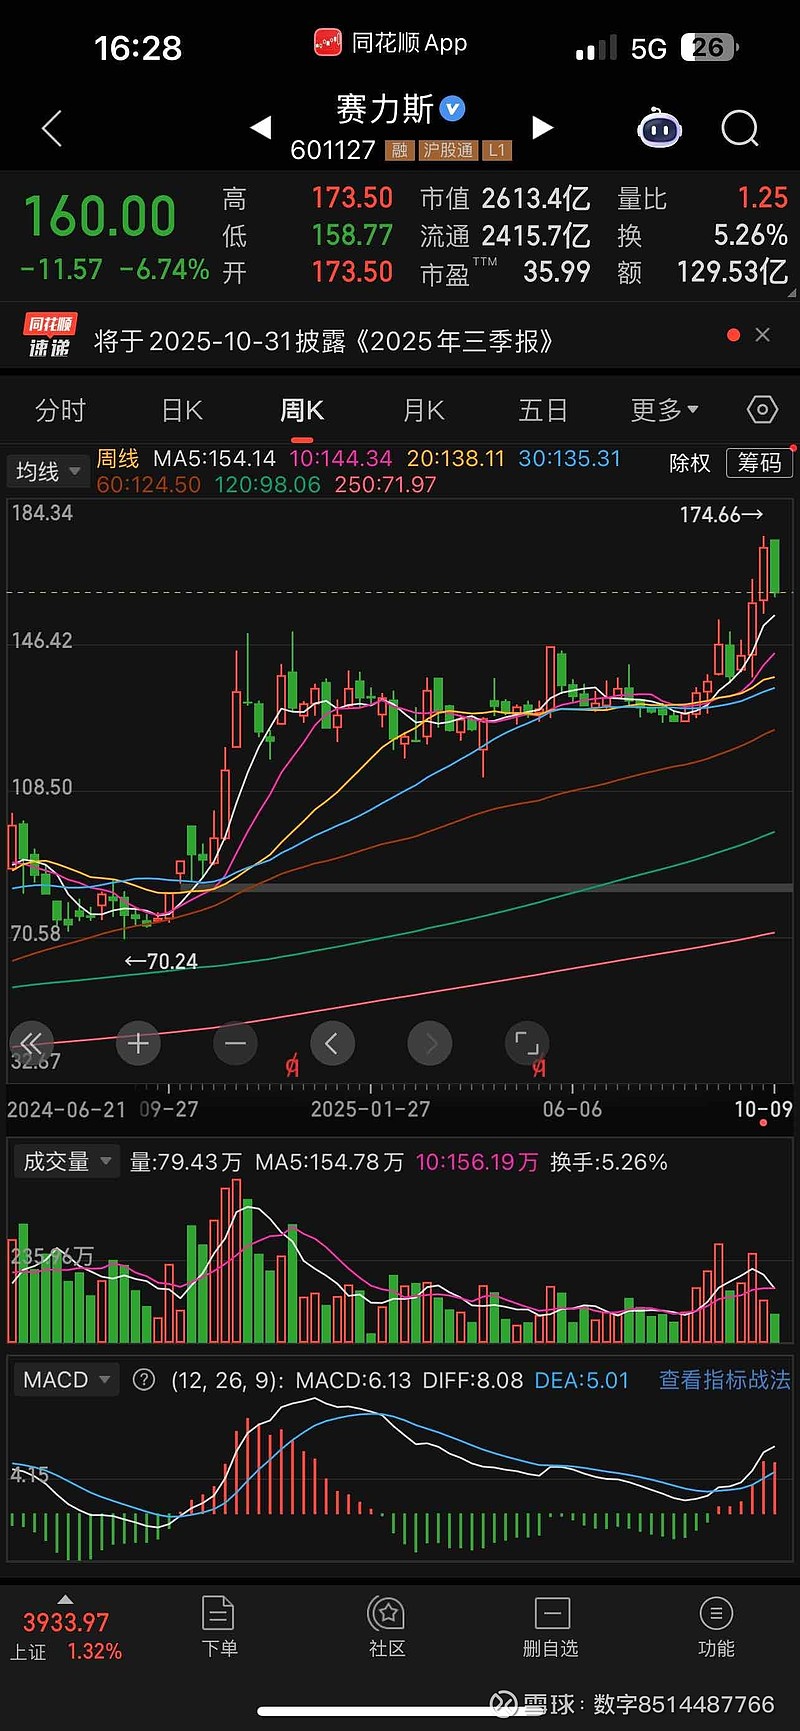Screen dimensions: 800x1731
Task: Switch to 分时 tab
Action: (61, 410)
